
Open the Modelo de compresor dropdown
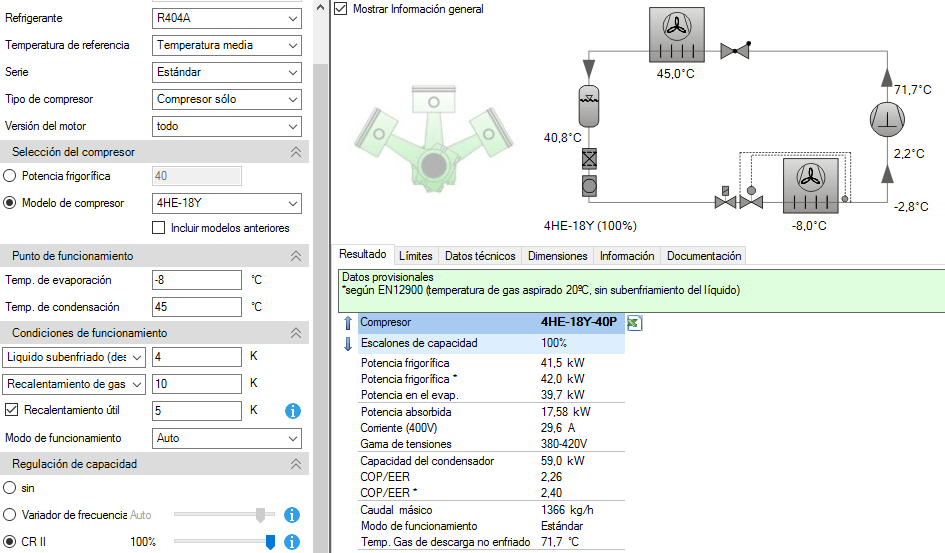pos(226,203)
